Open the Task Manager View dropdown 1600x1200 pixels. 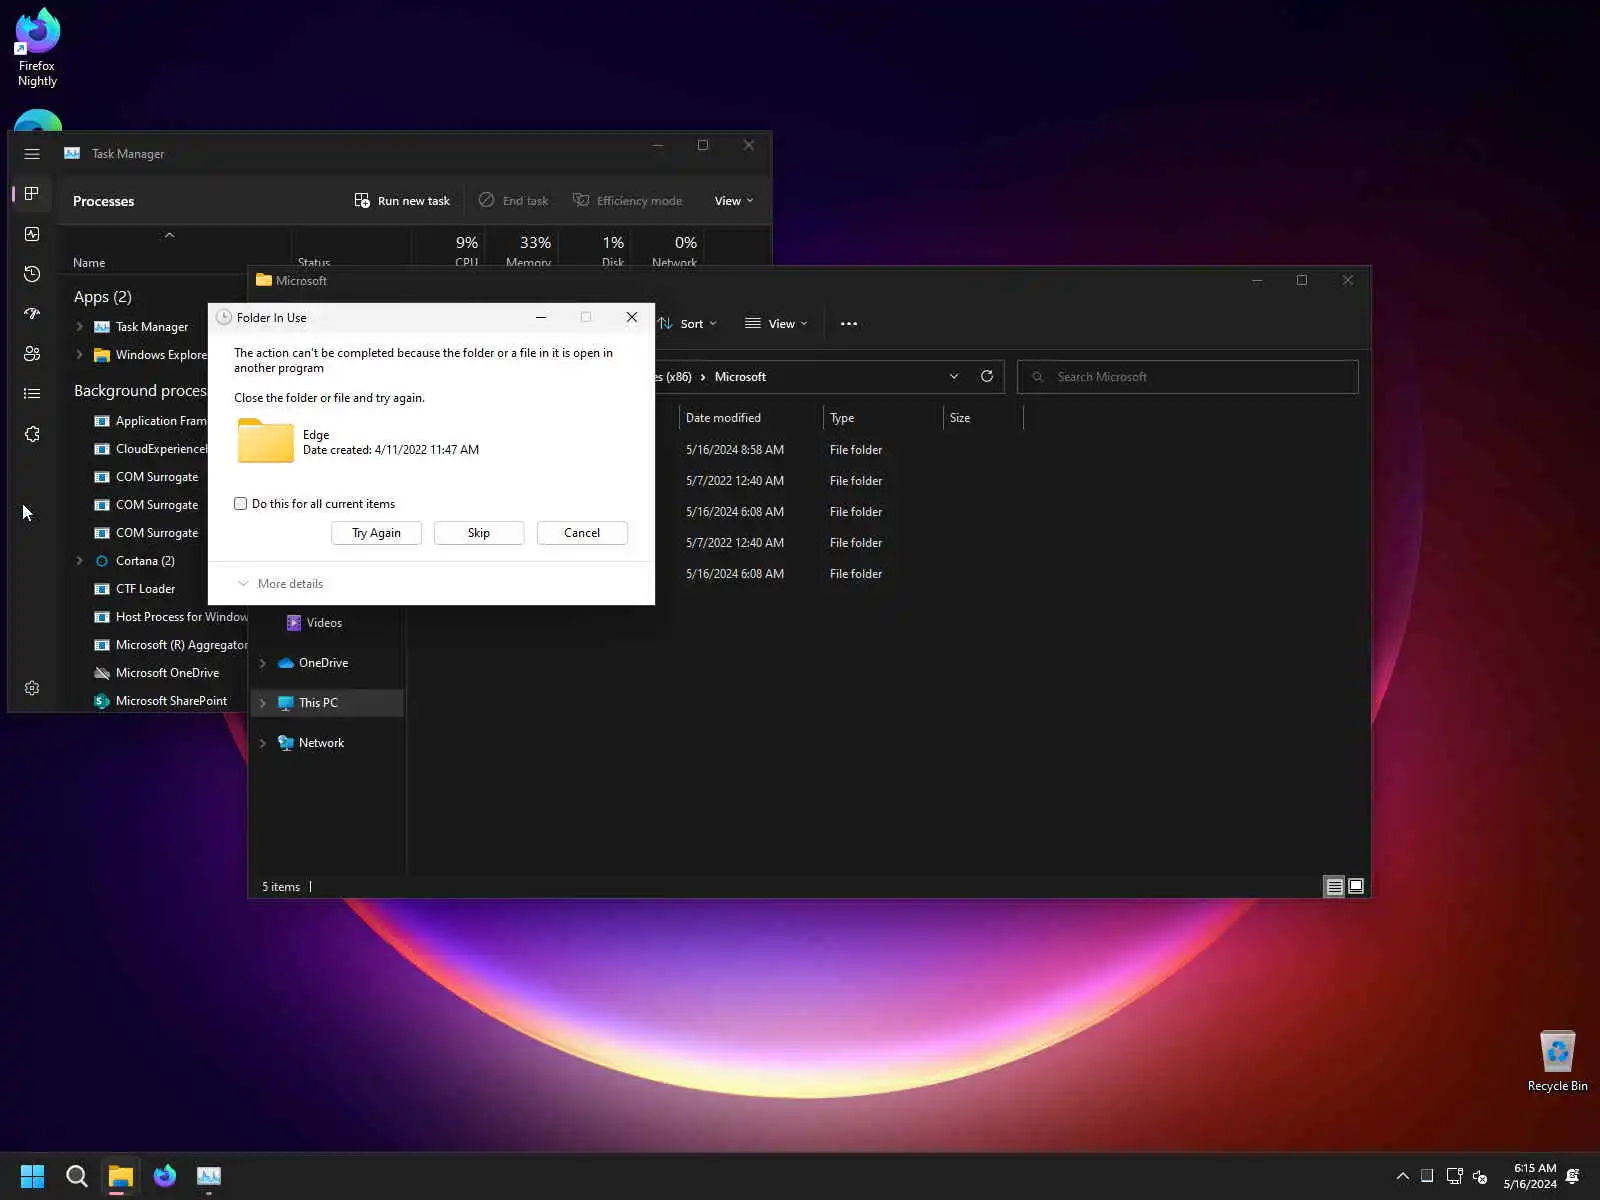click(x=734, y=201)
